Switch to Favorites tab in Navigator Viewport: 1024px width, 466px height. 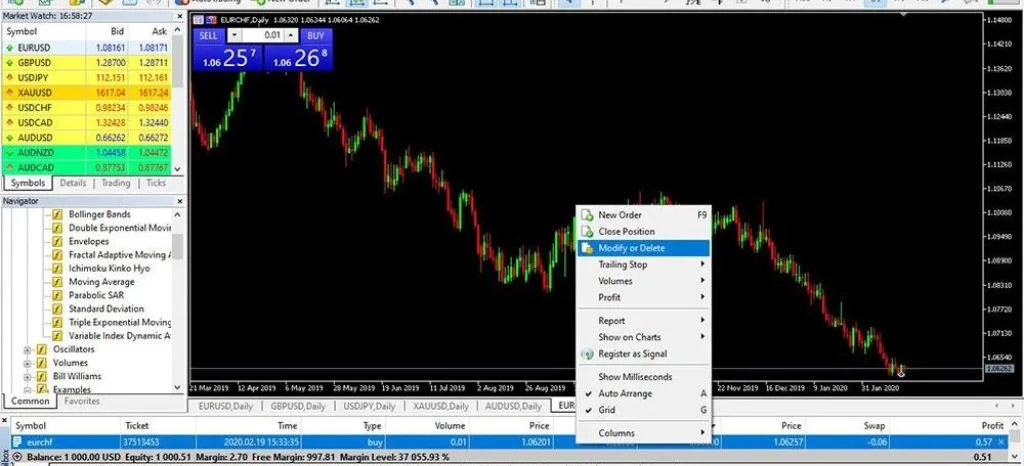(82, 401)
